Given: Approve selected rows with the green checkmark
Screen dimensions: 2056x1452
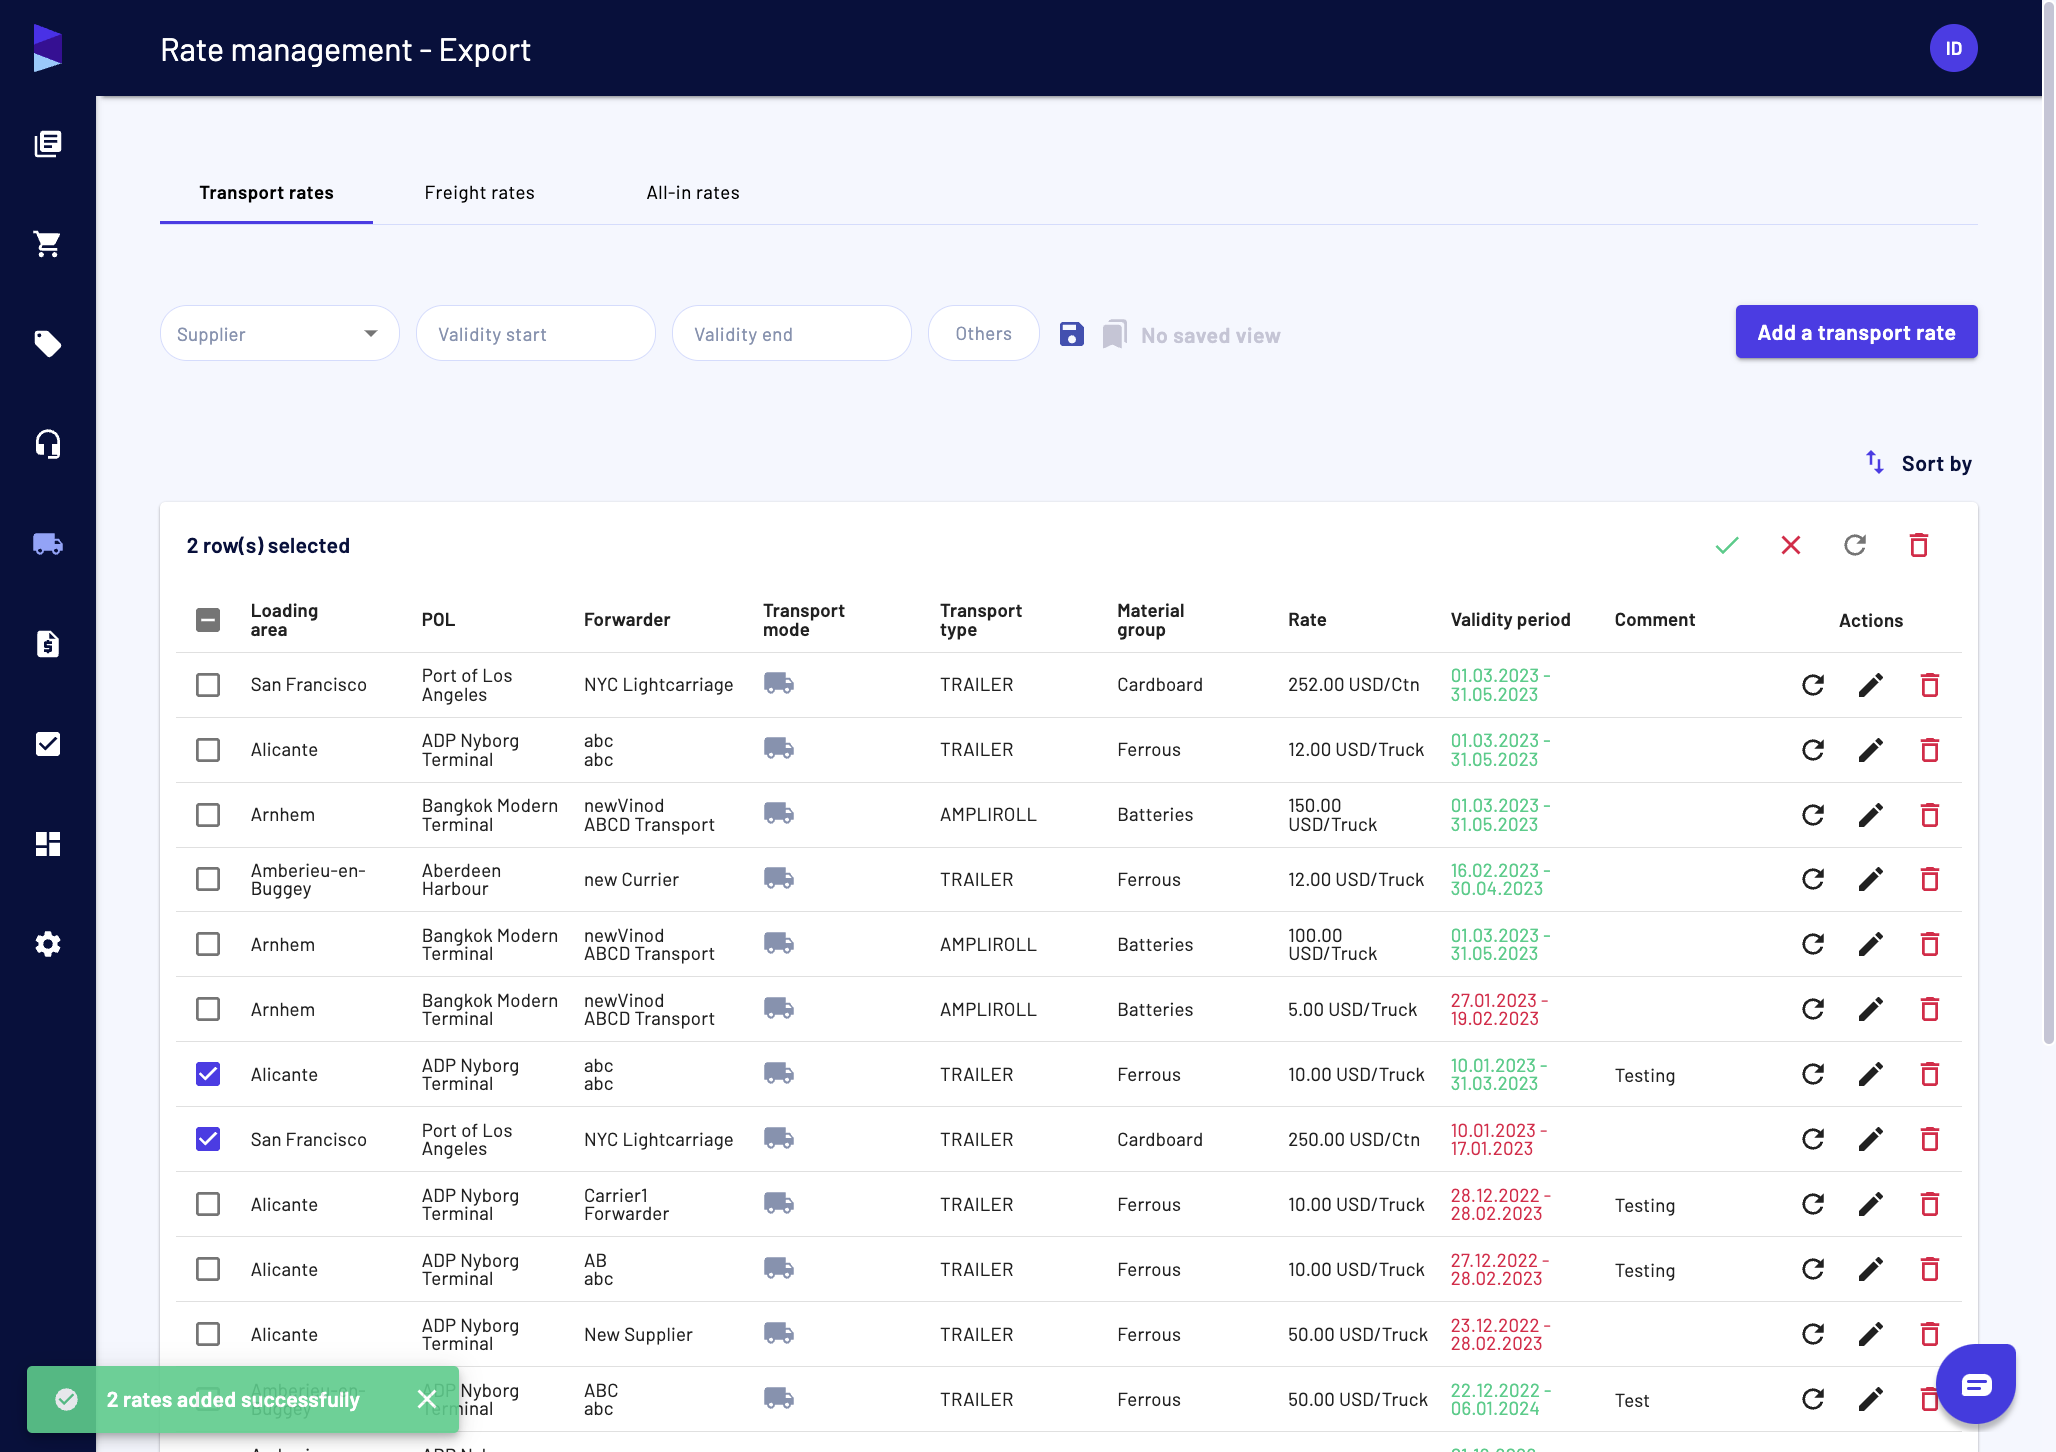Looking at the screenshot, I should click(1727, 545).
